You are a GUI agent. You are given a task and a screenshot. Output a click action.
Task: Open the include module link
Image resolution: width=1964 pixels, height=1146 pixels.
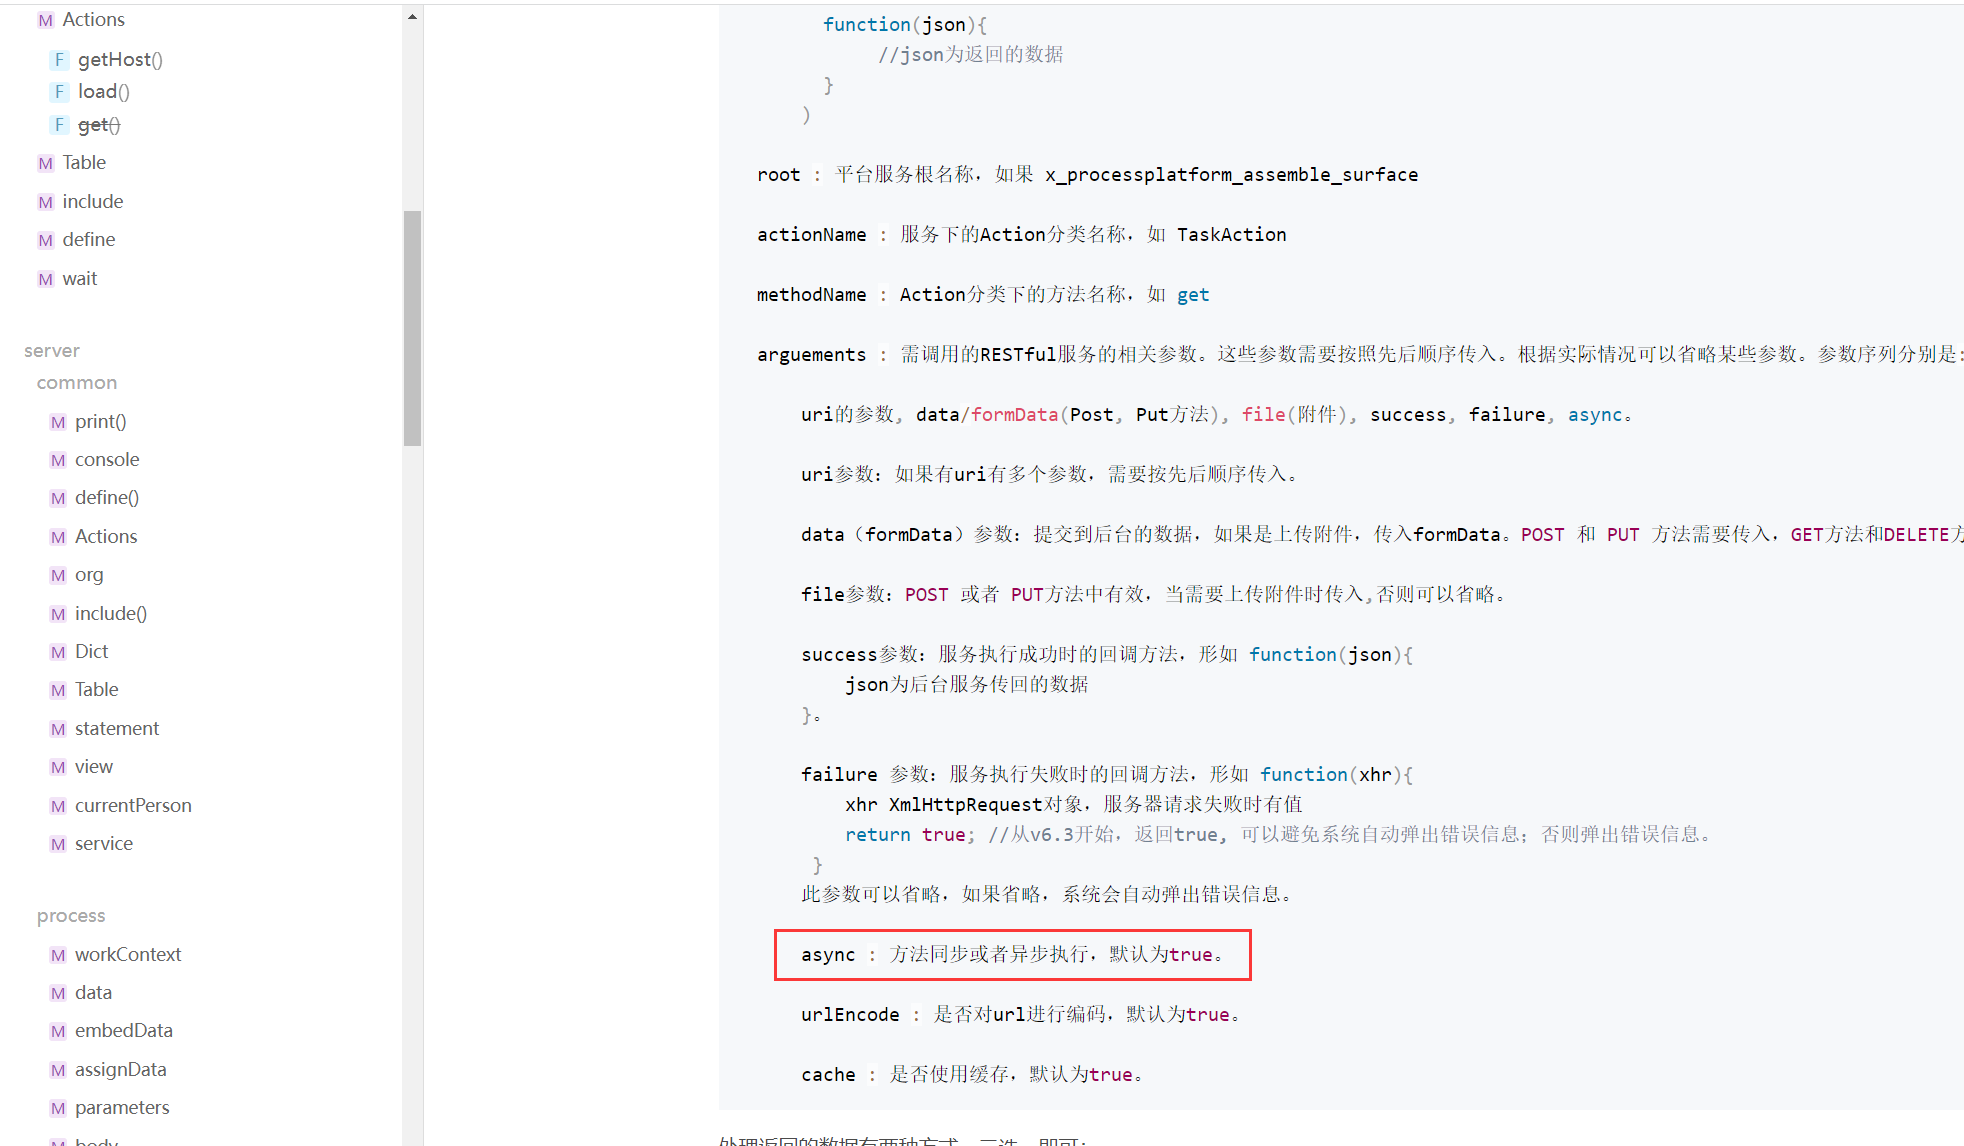pyautogui.click(x=93, y=202)
